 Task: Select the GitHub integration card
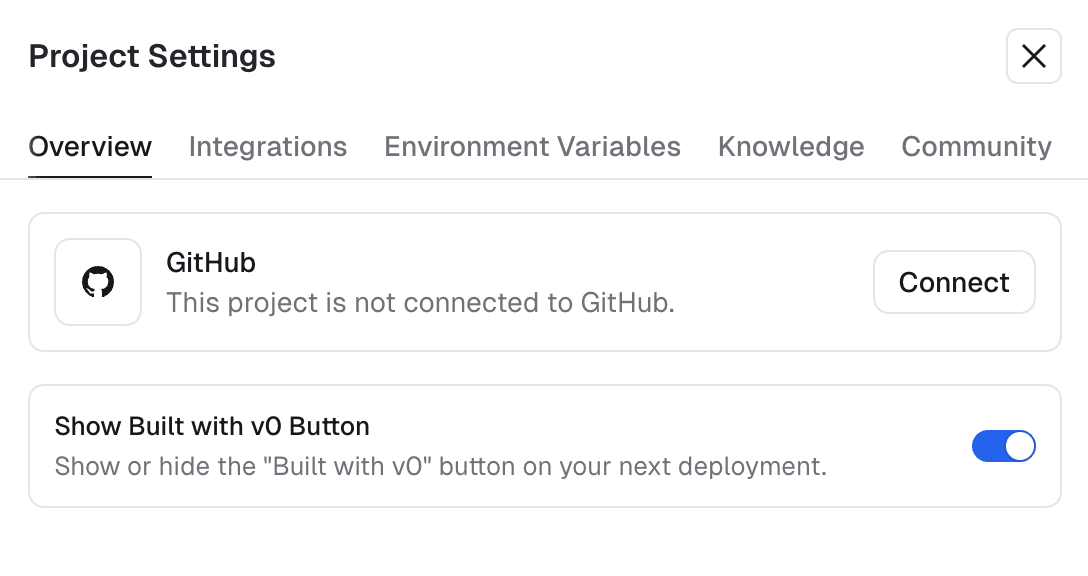tap(544, 282)
